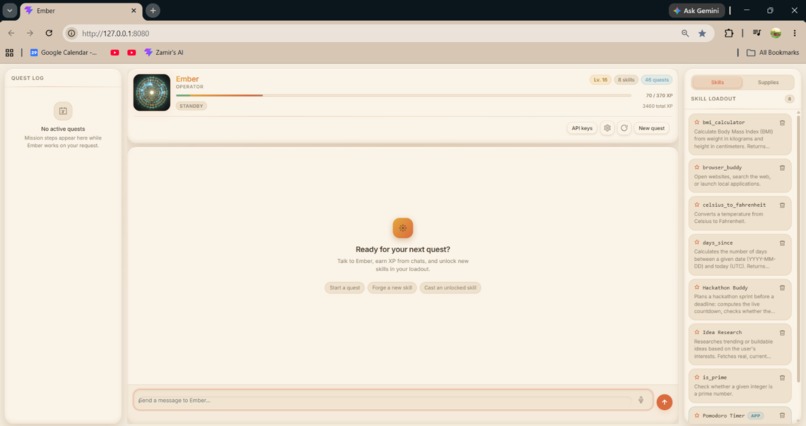Screen dimensions: 806x426
Task: Activate the microphone icon in message box
Action: [x=641, y=400]
